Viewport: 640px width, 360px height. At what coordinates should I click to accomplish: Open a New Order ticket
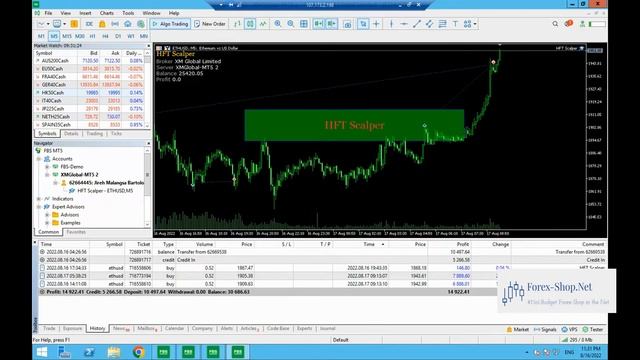[210, 24]
